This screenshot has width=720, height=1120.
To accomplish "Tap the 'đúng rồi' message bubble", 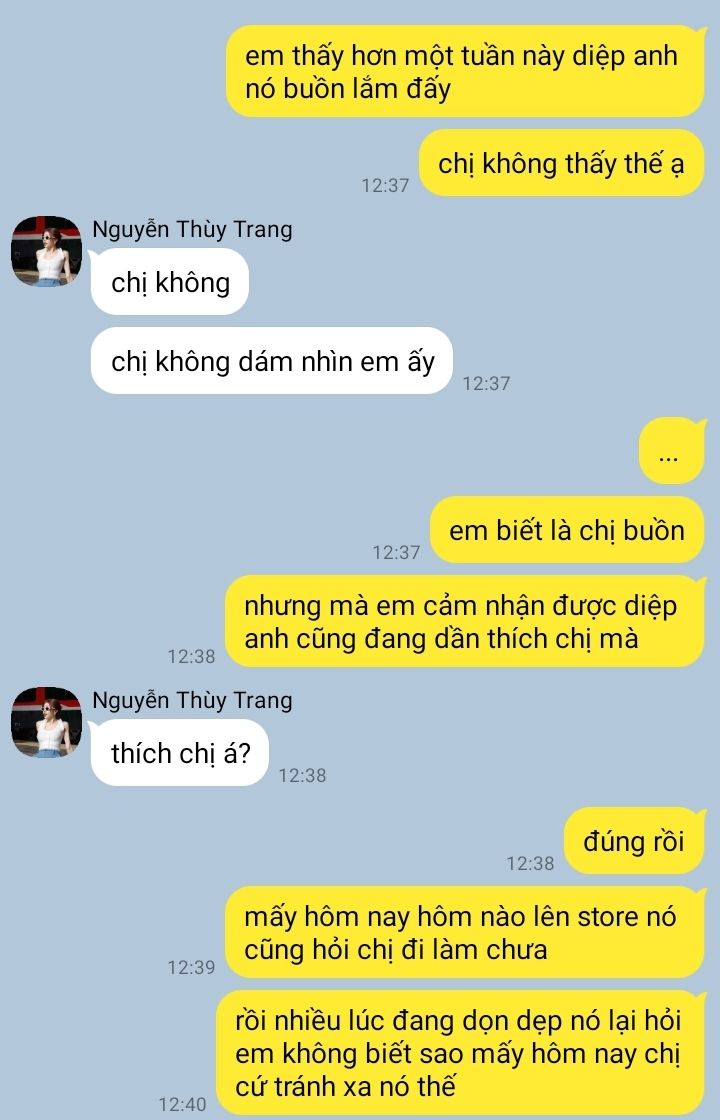I will (x=634, y=841).
